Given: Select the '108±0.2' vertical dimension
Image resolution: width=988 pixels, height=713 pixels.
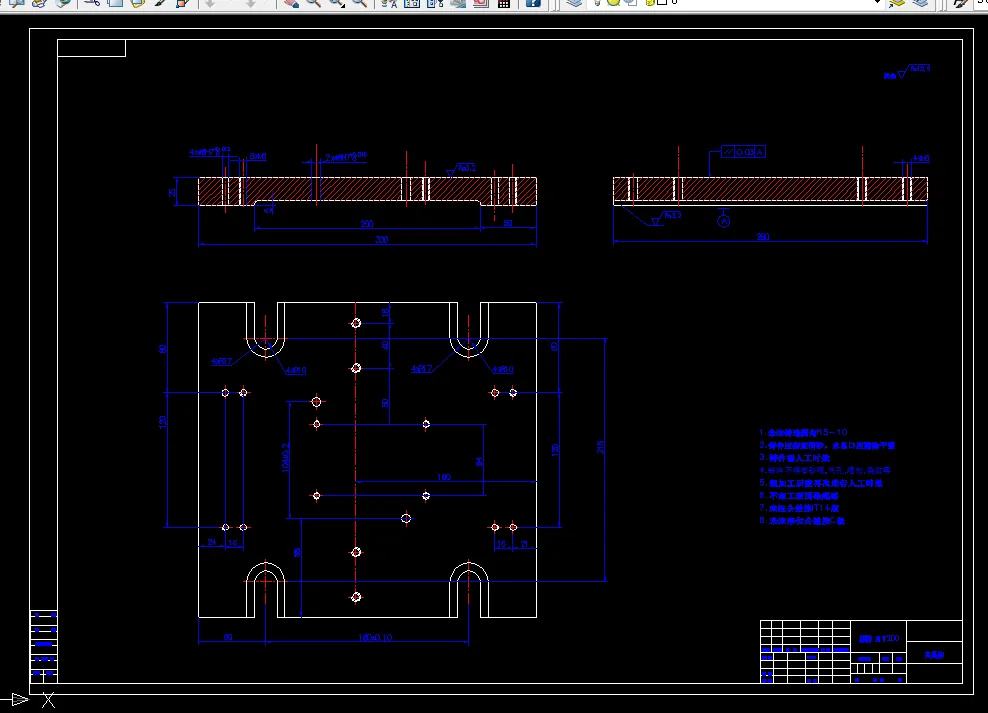Looking at the screenshot, I should (x=285, y=457).
